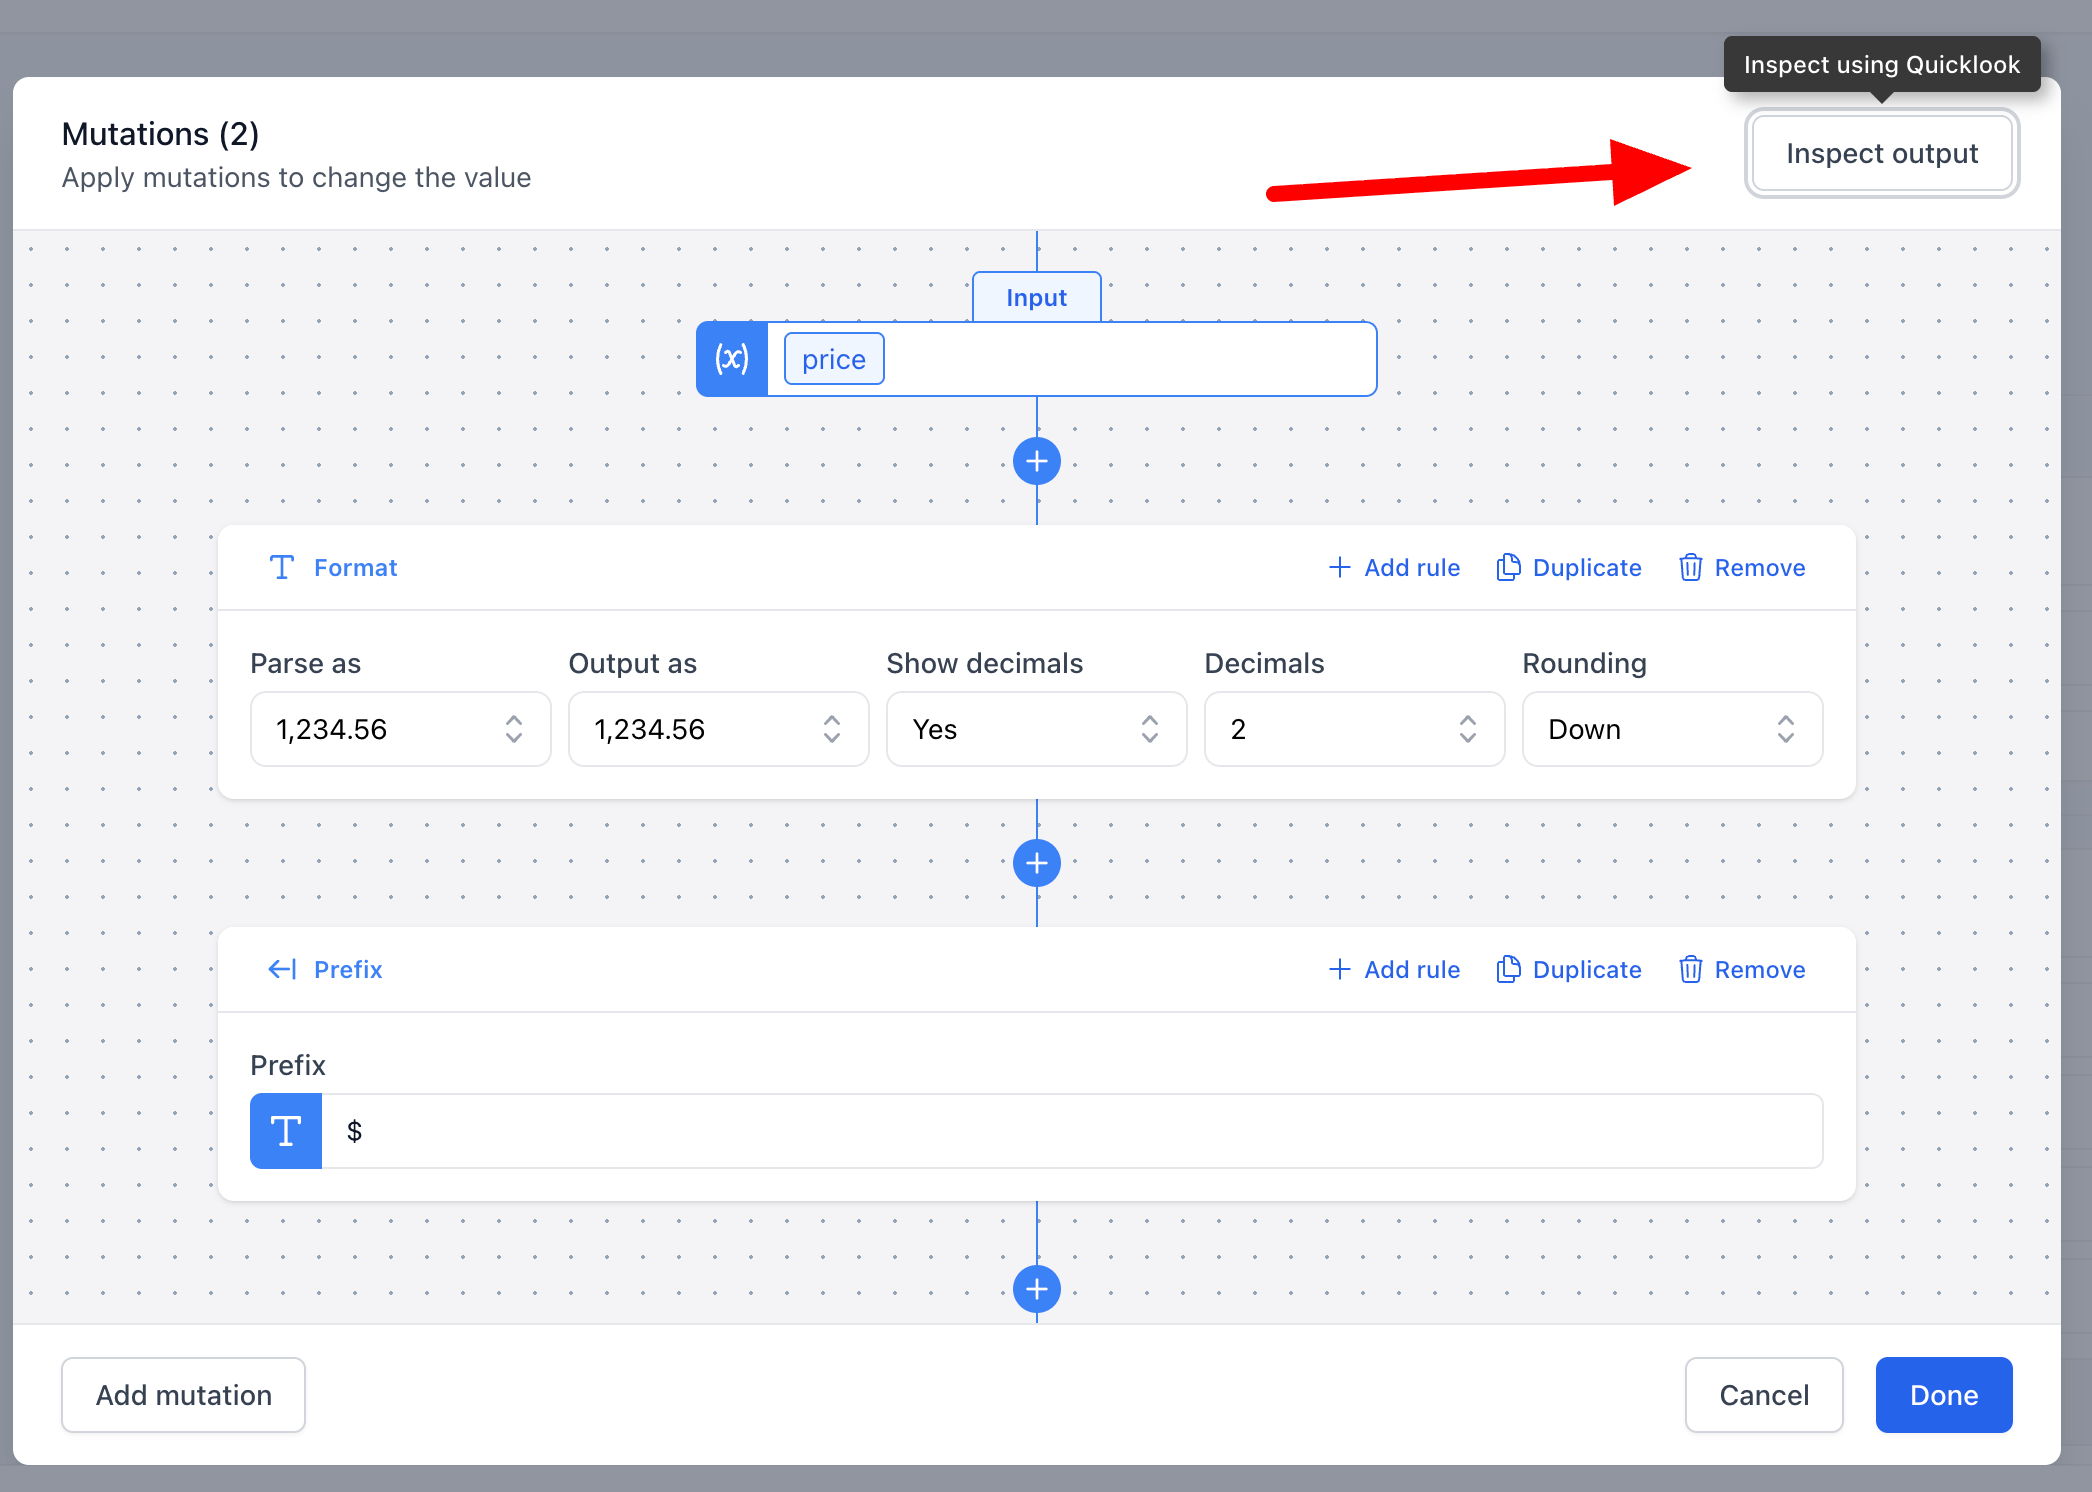Screen dimensions: 2092x1492
Task: Click the Prefix arrow icon in card header
Action: [x=282, y=969]
